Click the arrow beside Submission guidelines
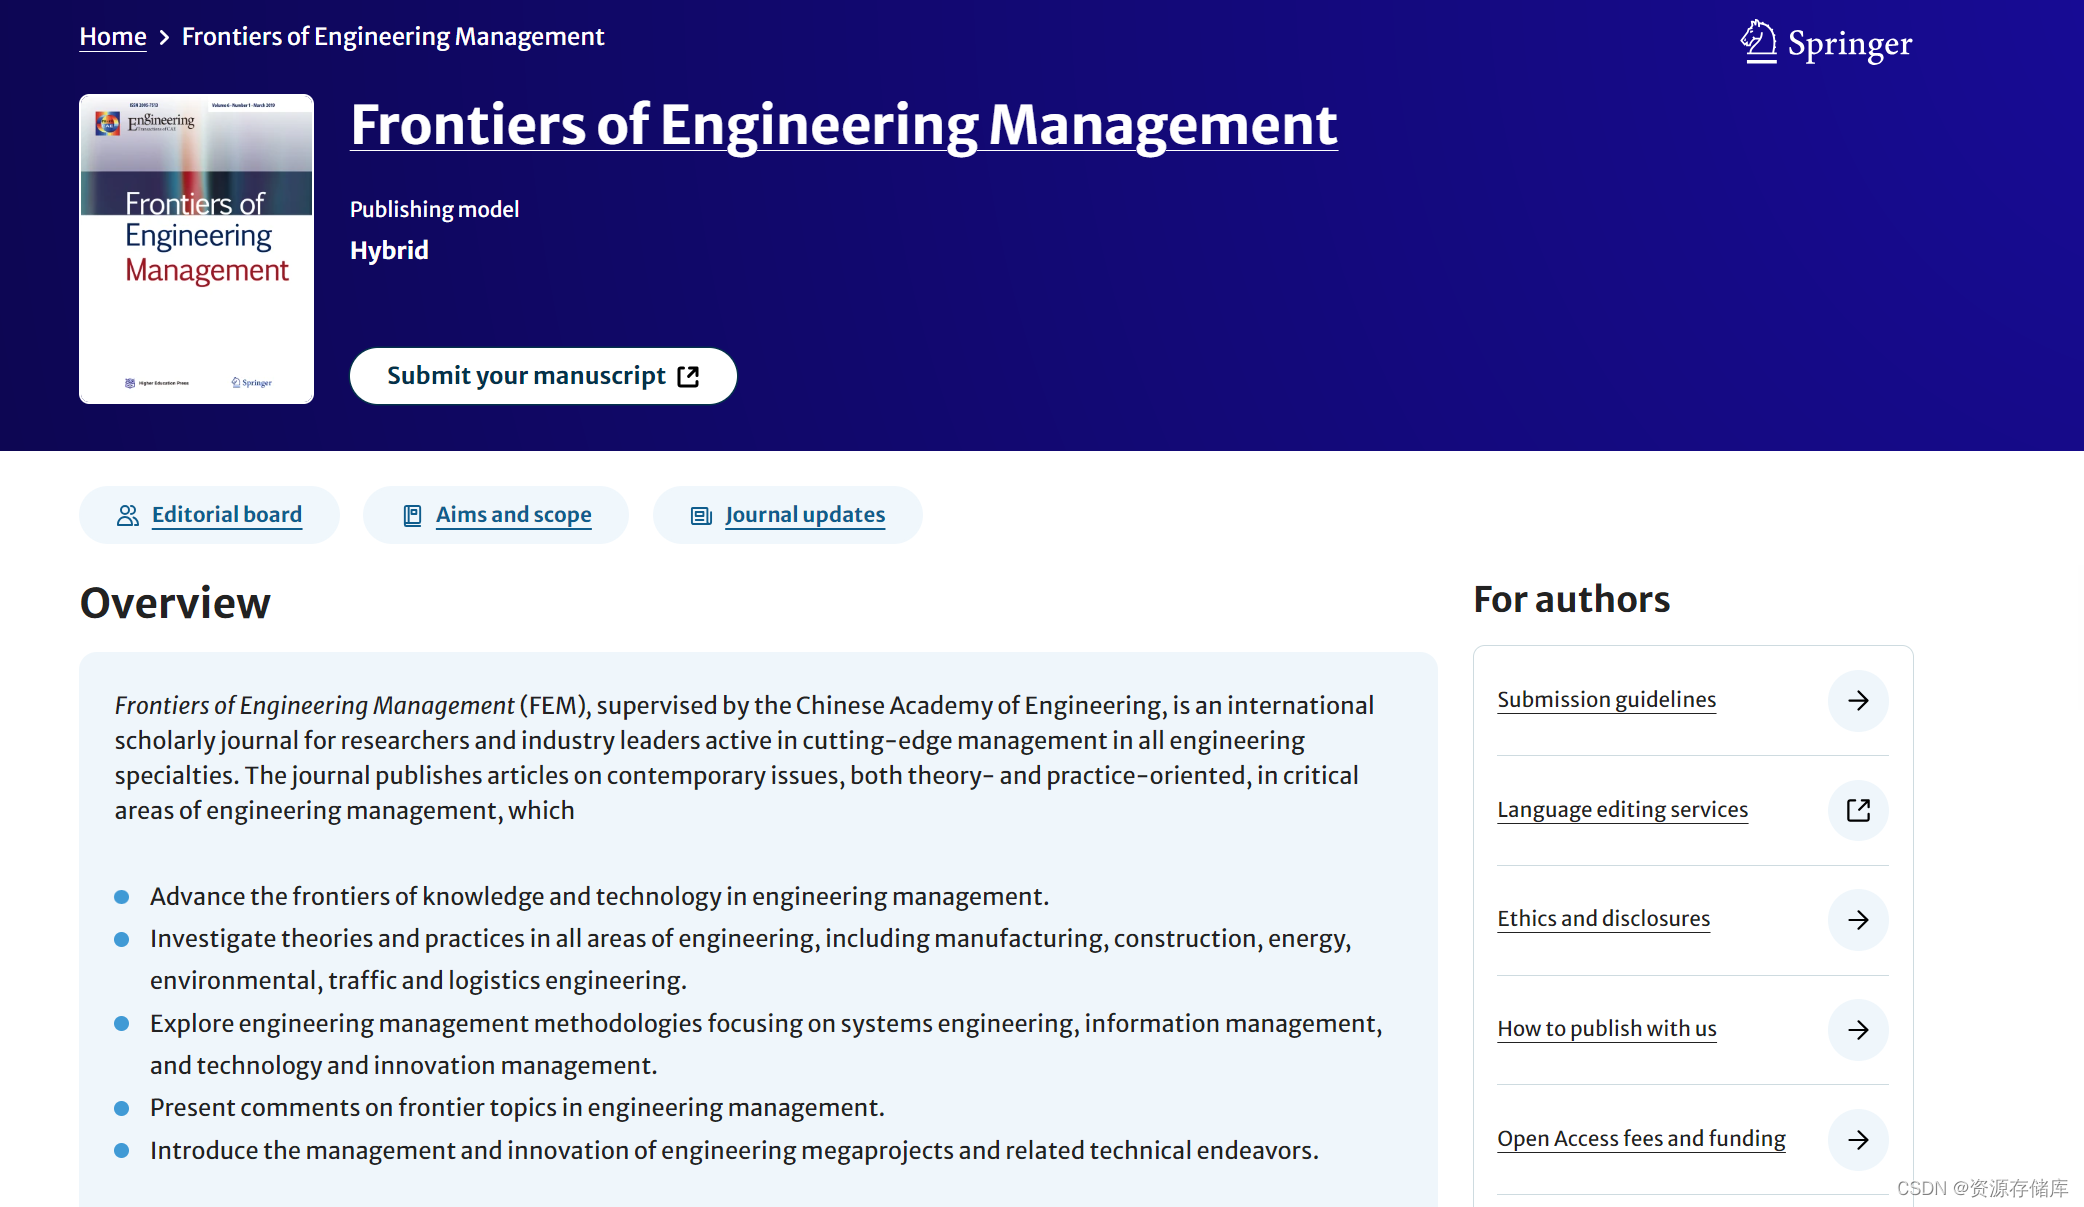This screenshot has height=1207, width=2084. pos(1858,701)
